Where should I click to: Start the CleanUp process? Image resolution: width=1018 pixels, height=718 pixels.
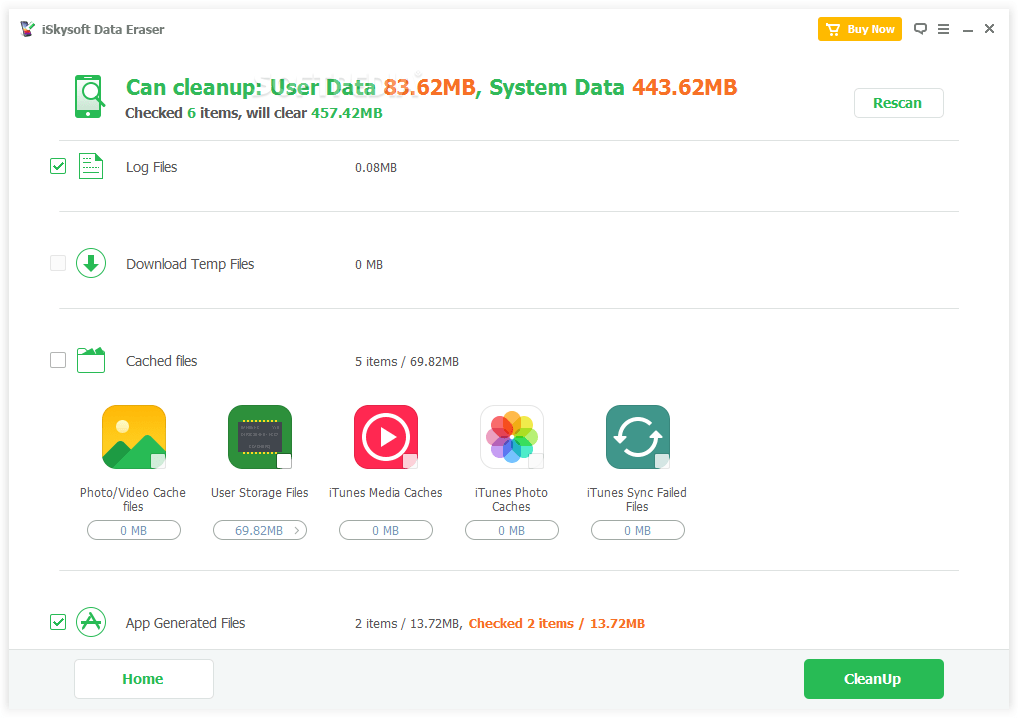[x=873, y=678]
